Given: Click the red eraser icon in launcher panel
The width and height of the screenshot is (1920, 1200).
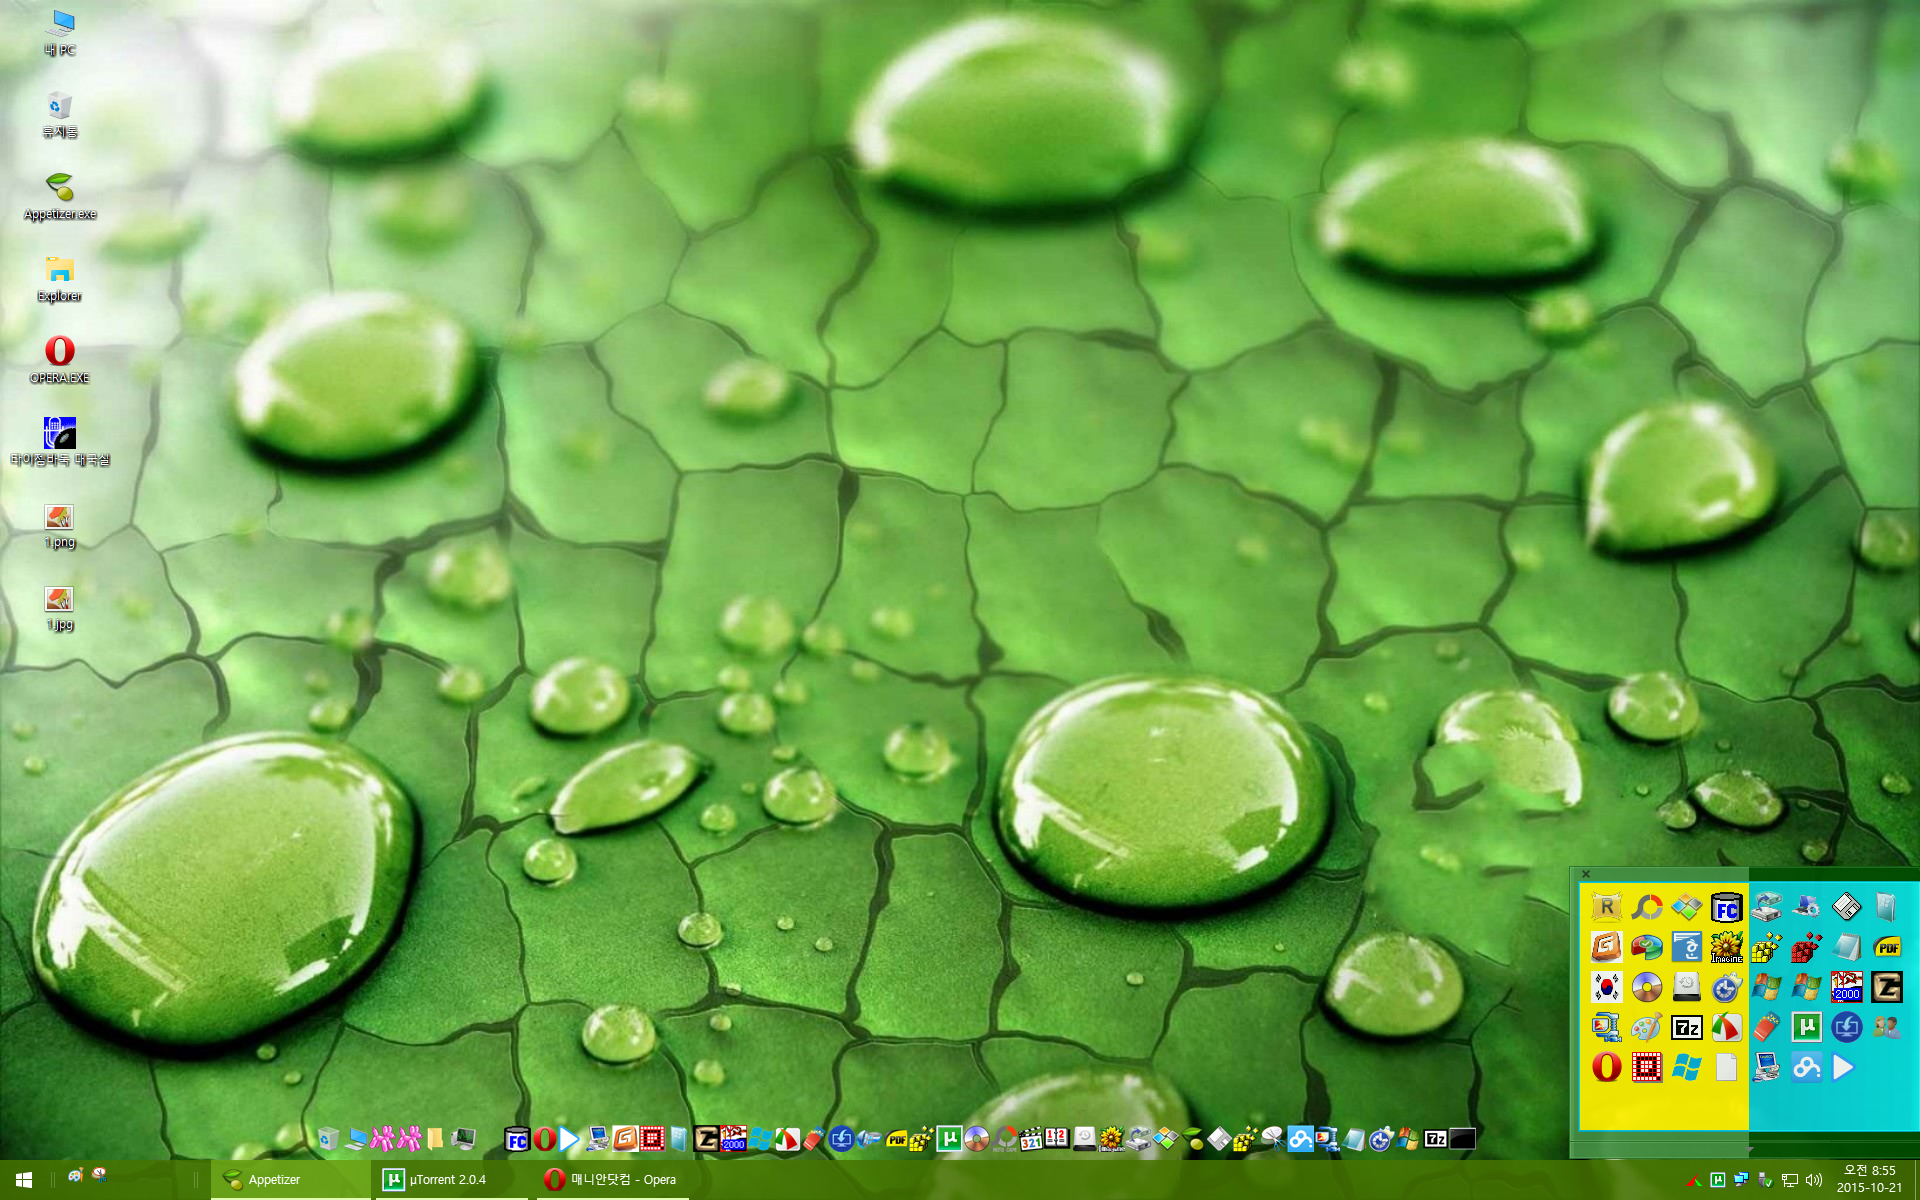Looking at the screenshot, I should click(1766, 1027).
